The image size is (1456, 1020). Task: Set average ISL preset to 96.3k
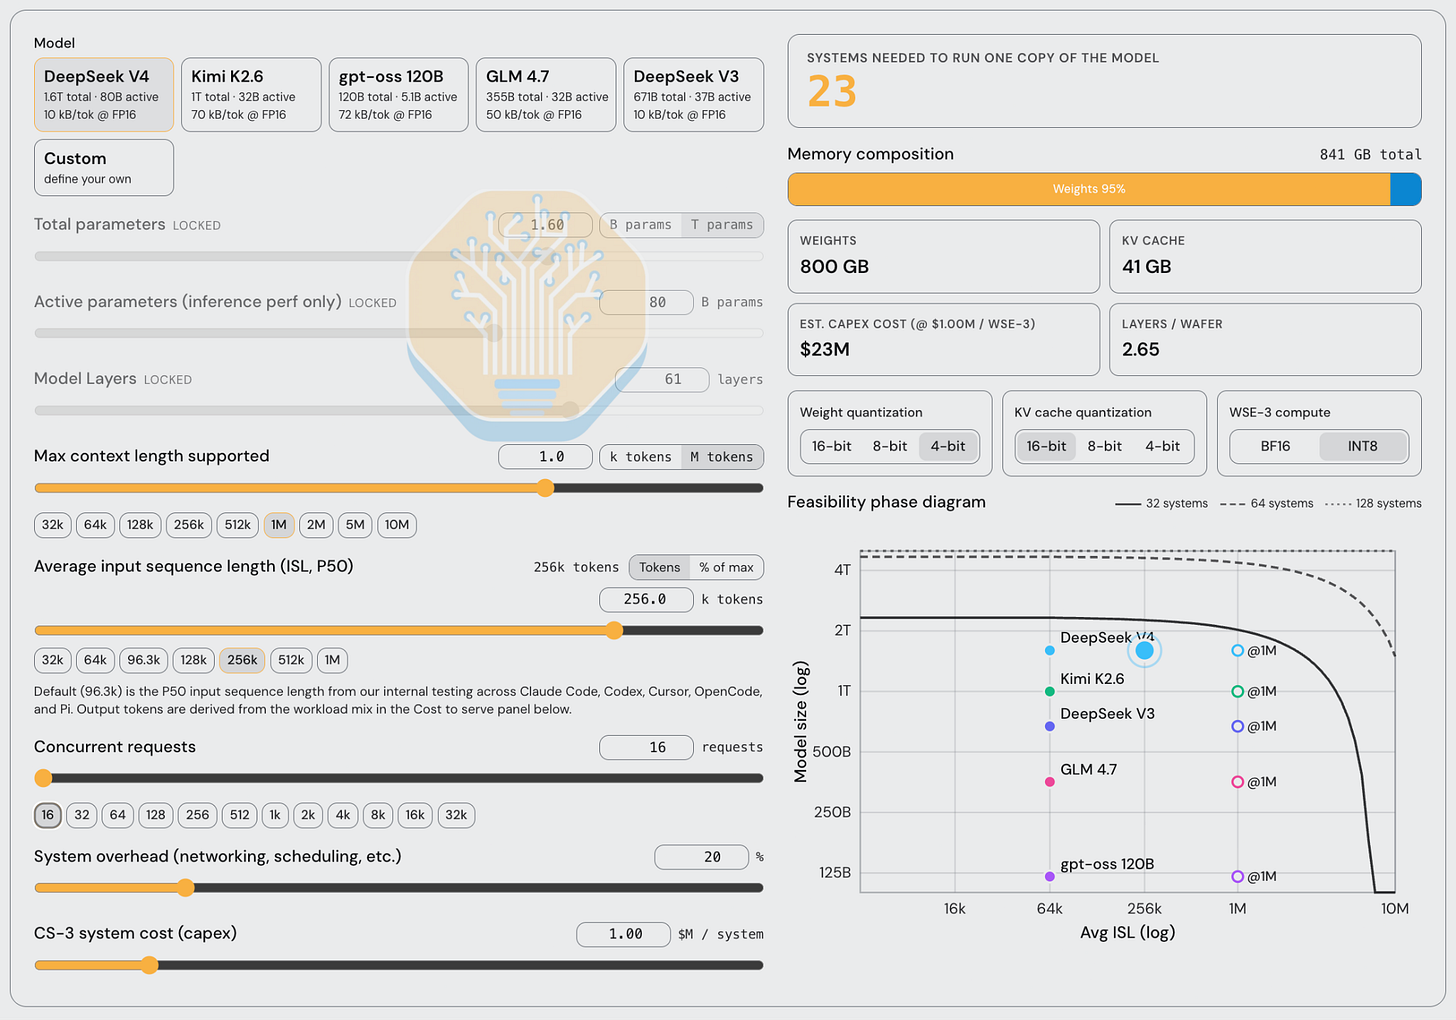(144, 660)
